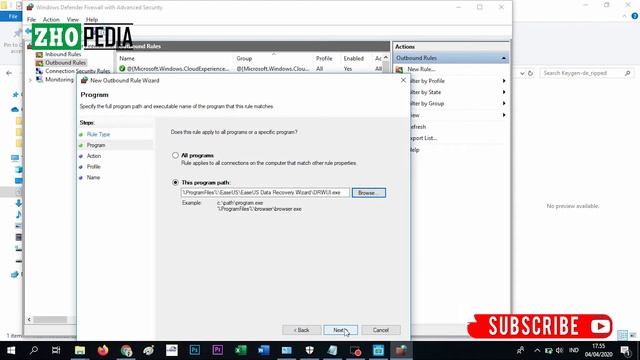Select Inbound Rules in firewall tree
Screen dimensions: 640x360
pyautogui.click(x=63, y=54)
